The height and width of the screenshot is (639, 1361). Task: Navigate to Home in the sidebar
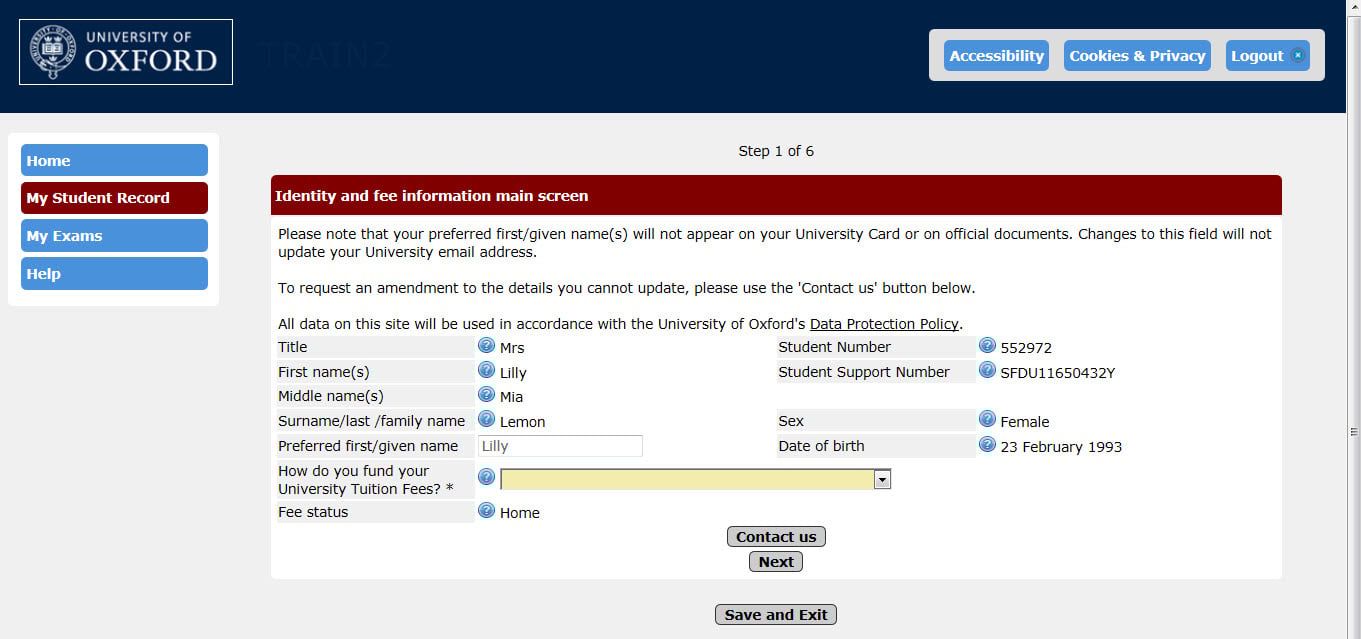click(113, 160)
